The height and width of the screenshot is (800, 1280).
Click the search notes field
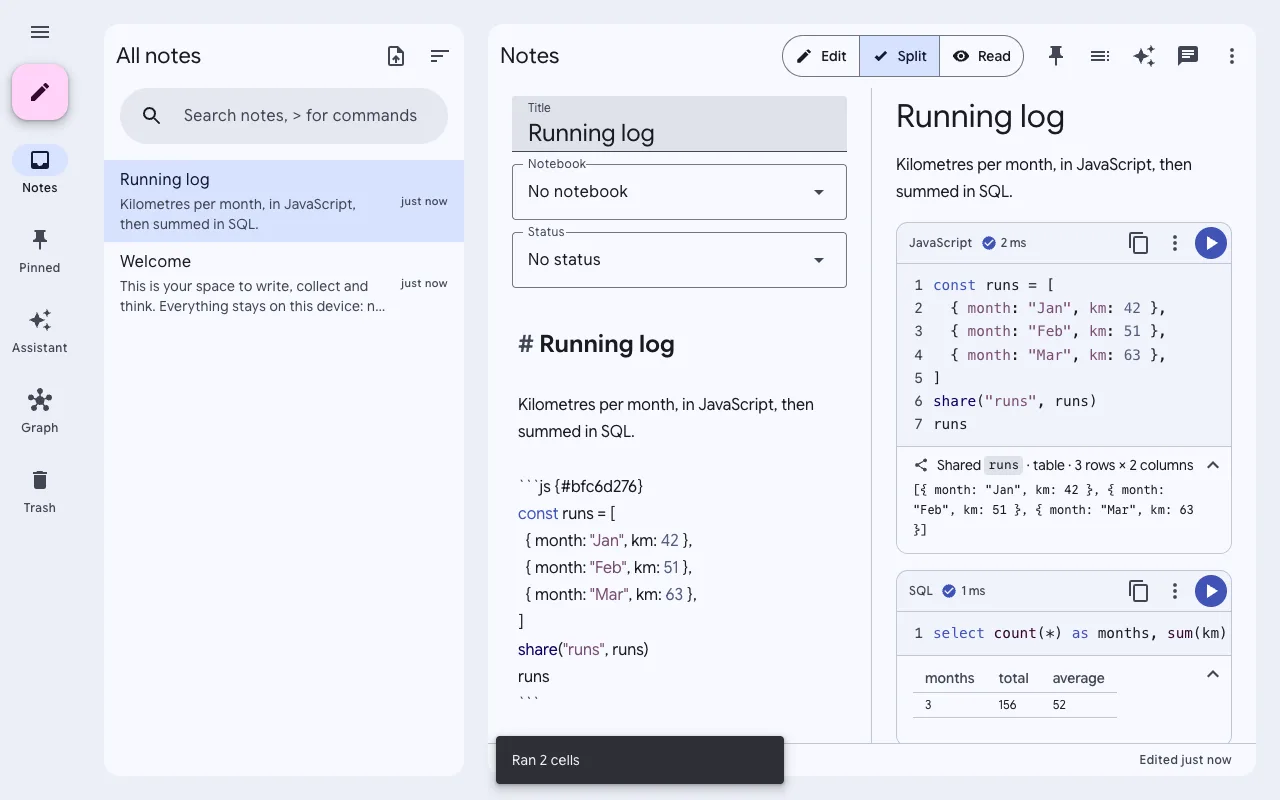(x=284, y=116)
